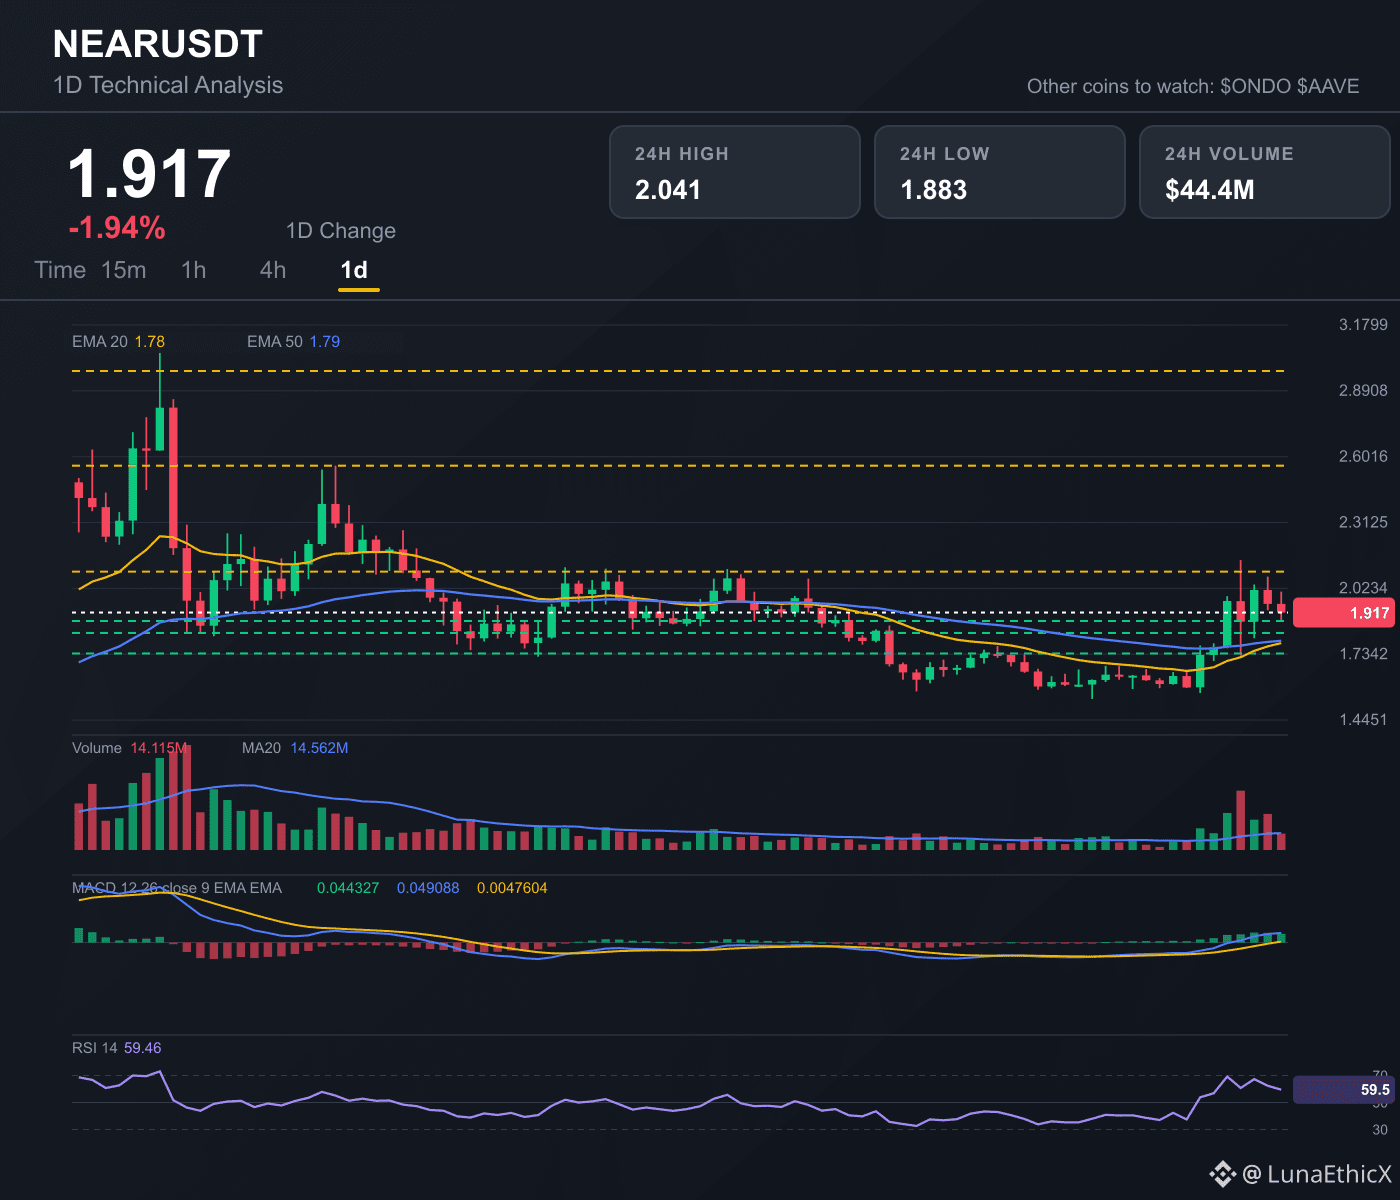Open the 24H LOW stat card
The image size is (1400, 1200).
coord(1000,172)
